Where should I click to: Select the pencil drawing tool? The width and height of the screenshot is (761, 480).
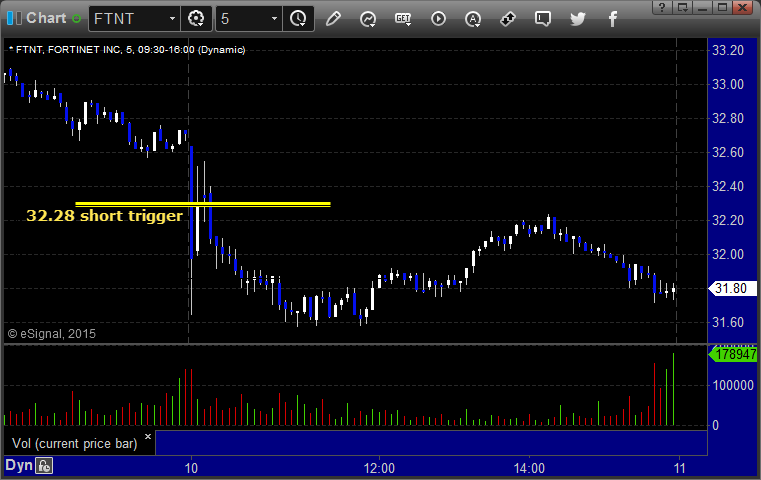point(333,19)
